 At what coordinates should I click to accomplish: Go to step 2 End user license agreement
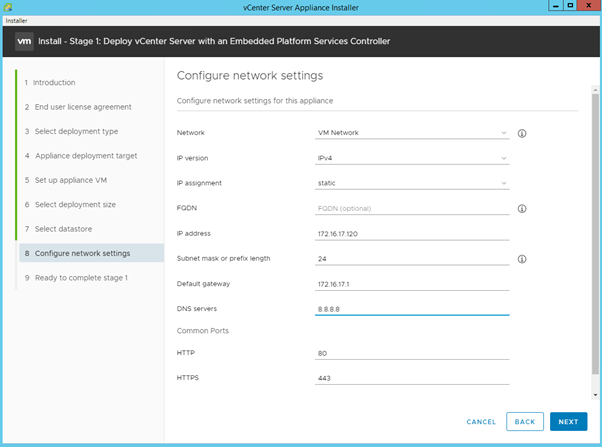pyautogui.click(x=78, y=107)
